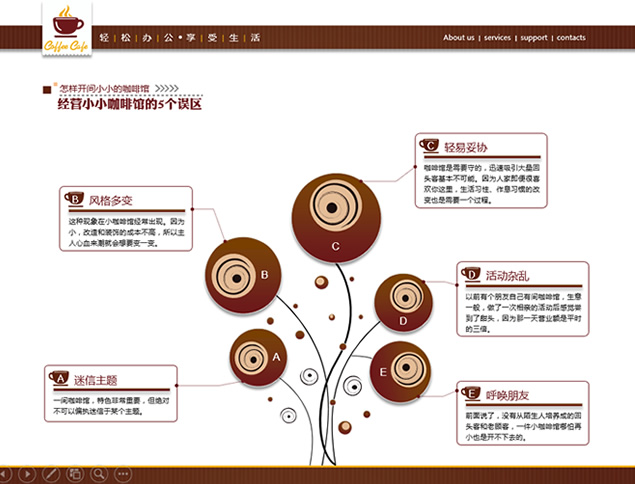The width and height of the screenshot is (635, 484).
Task: Click the slogan character 活 in the header
Action: point(255,38)
